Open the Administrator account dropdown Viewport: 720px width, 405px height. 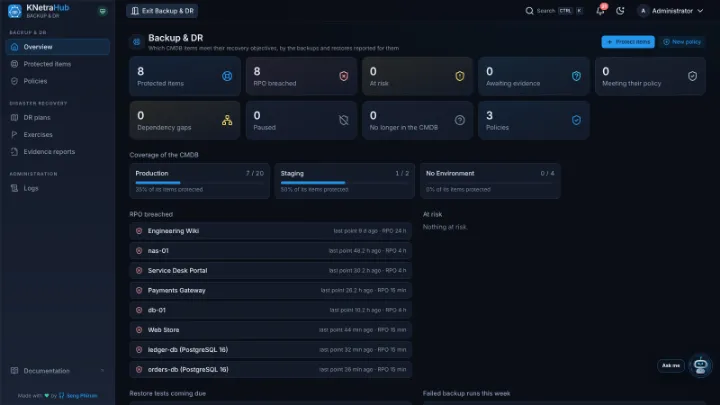(x=670, y=11)
